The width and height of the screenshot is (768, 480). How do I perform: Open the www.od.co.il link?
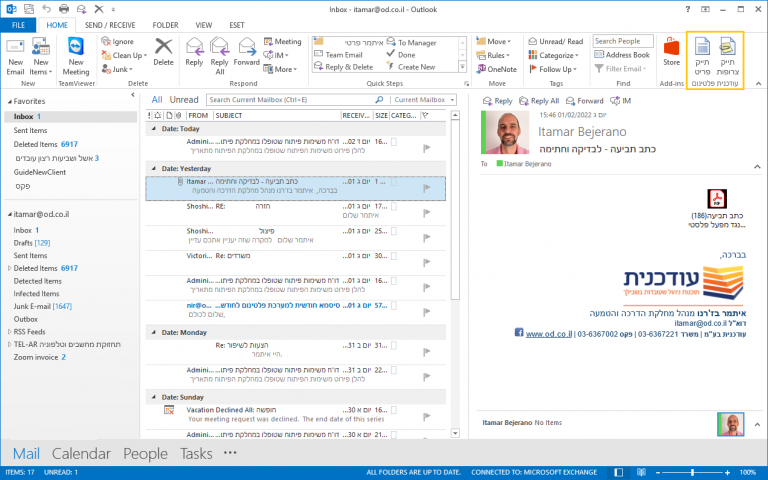pos(549,334)
